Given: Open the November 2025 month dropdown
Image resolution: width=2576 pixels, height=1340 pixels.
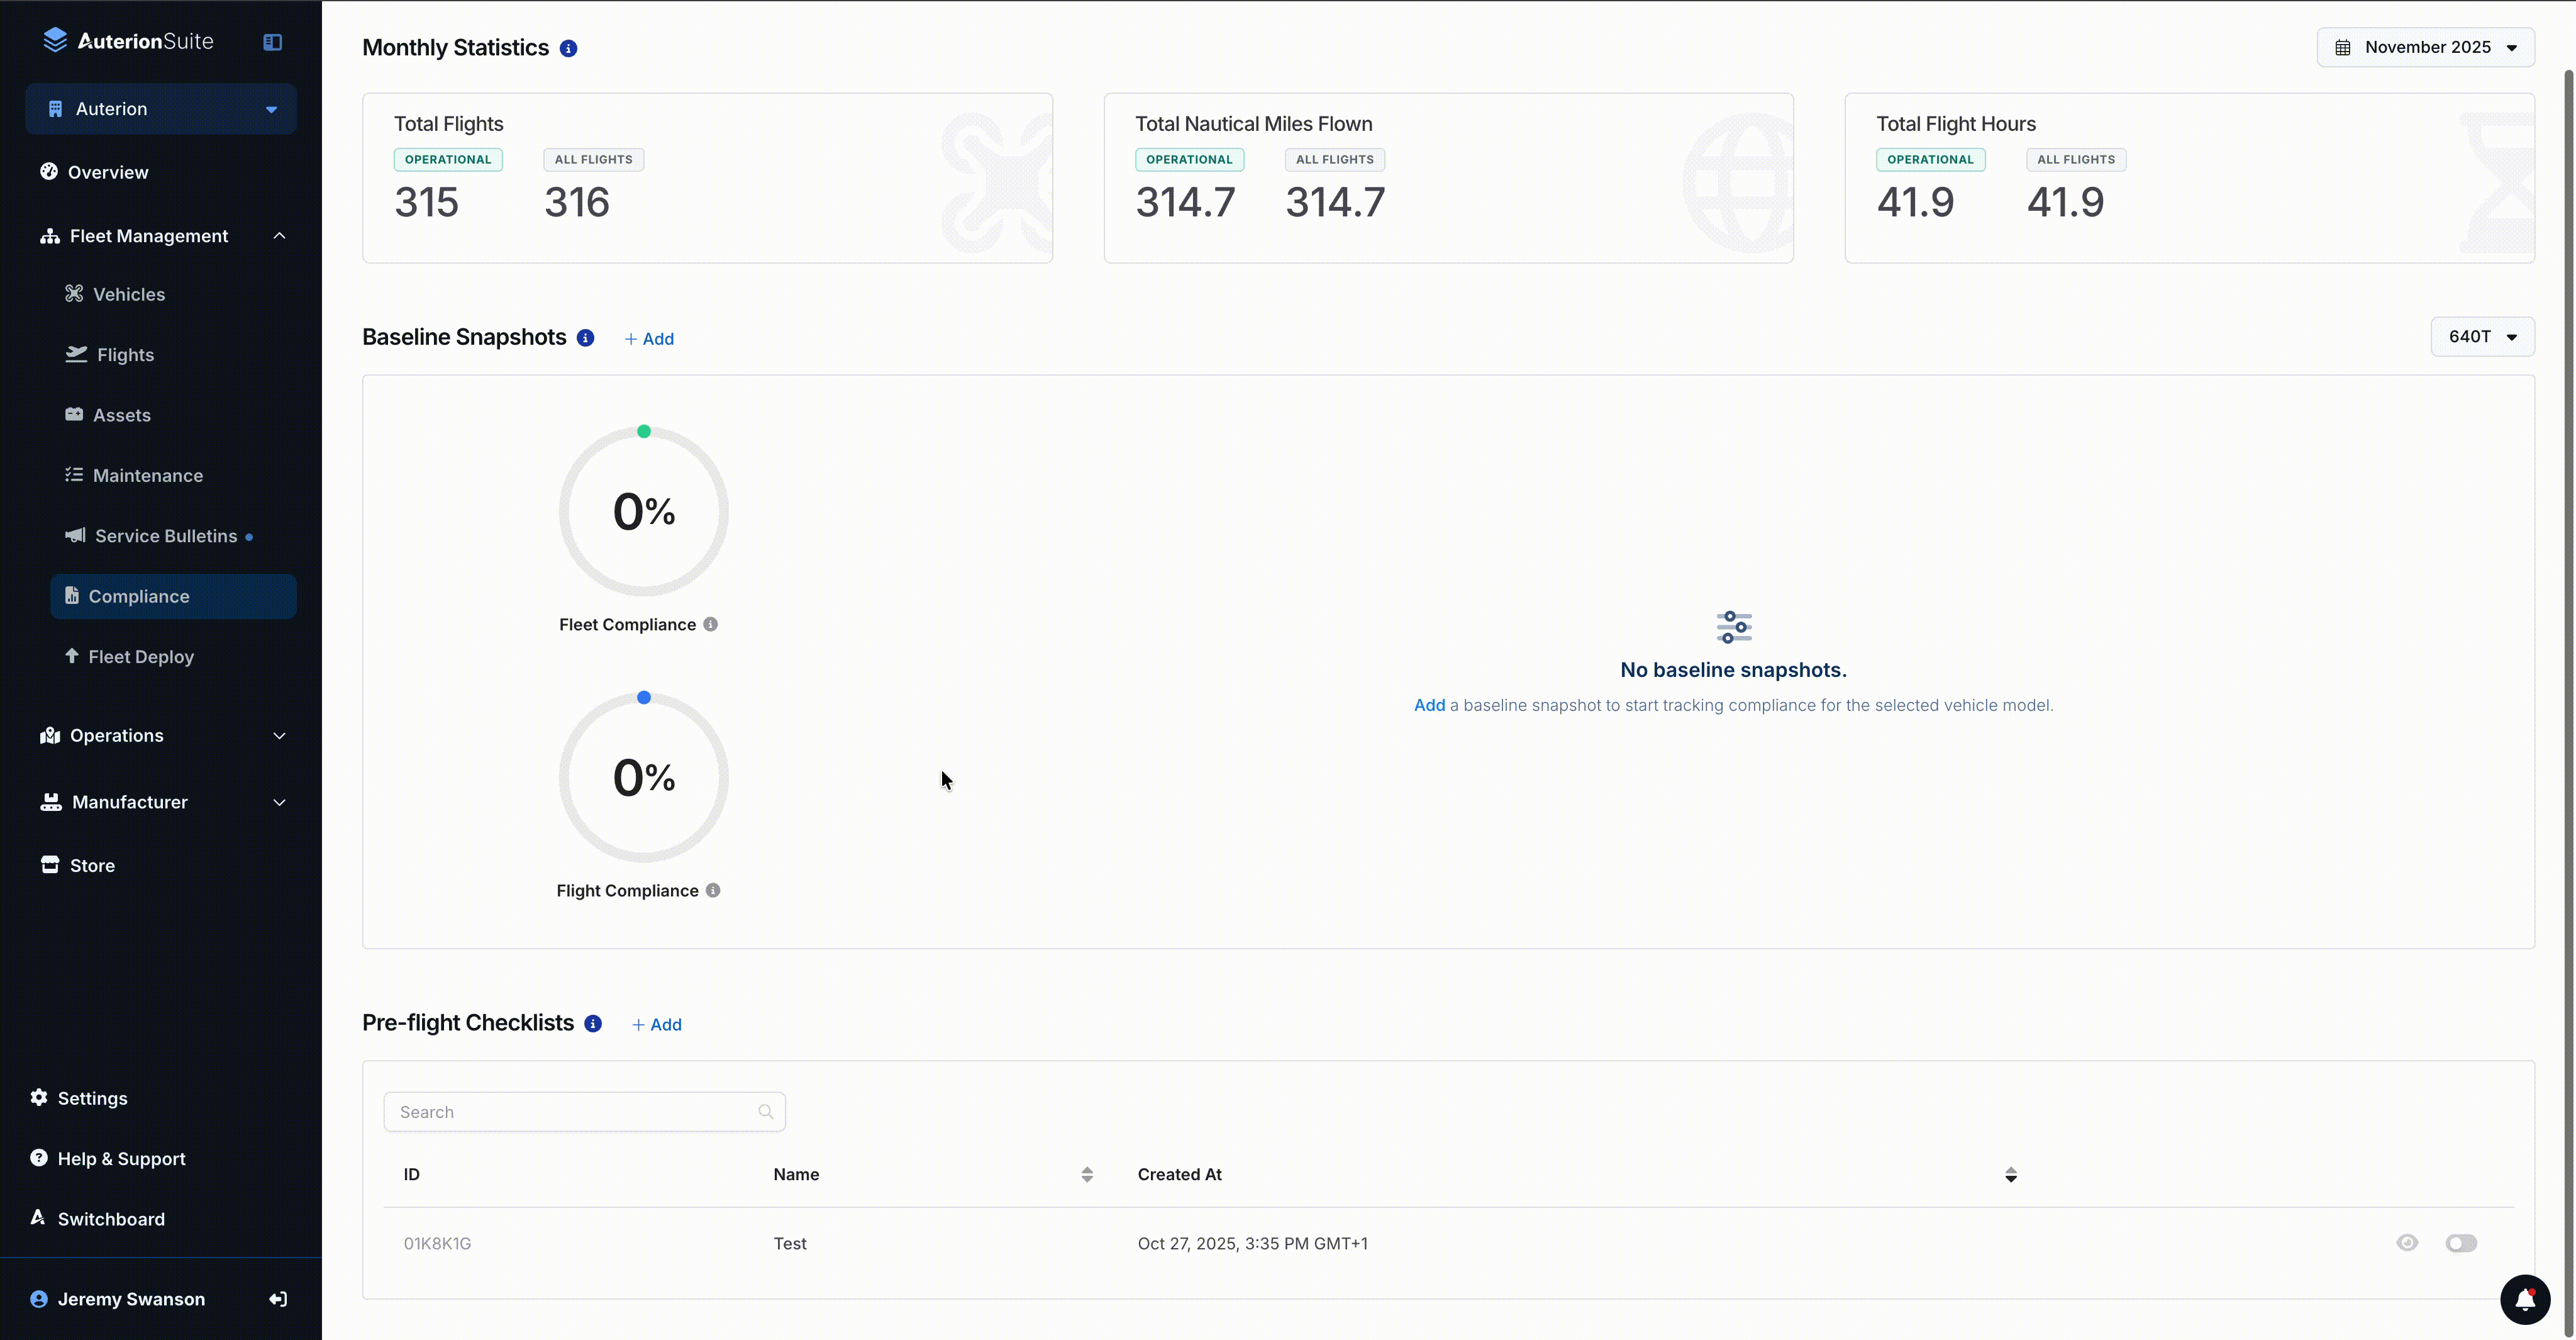Looking at the screenshot, I should [x=2425, y=47].
